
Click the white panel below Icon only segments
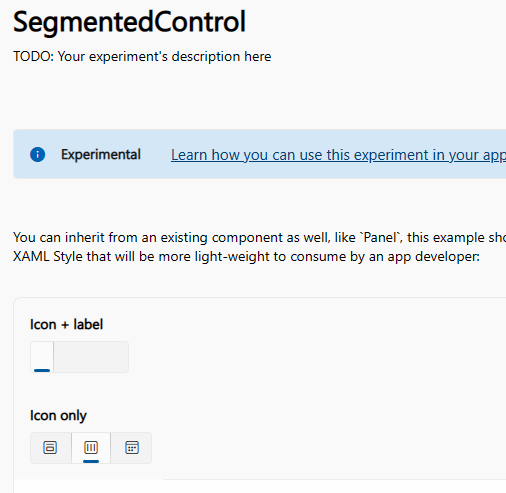coord(260,487)
